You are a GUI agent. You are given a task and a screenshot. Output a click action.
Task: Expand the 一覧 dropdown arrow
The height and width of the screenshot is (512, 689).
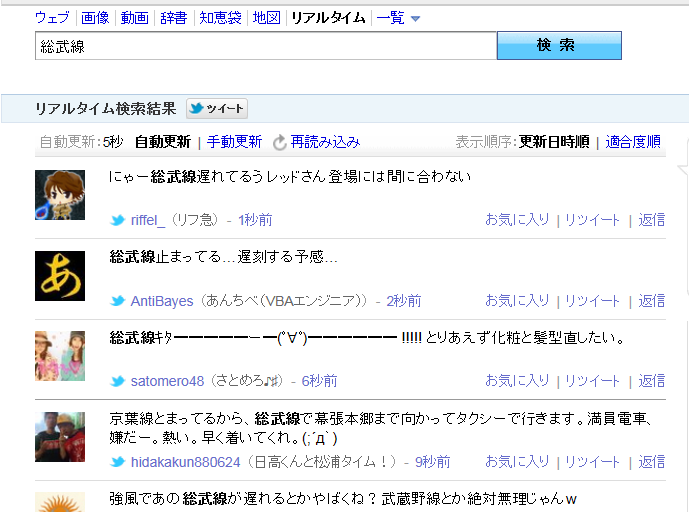(x=415, y=19)
